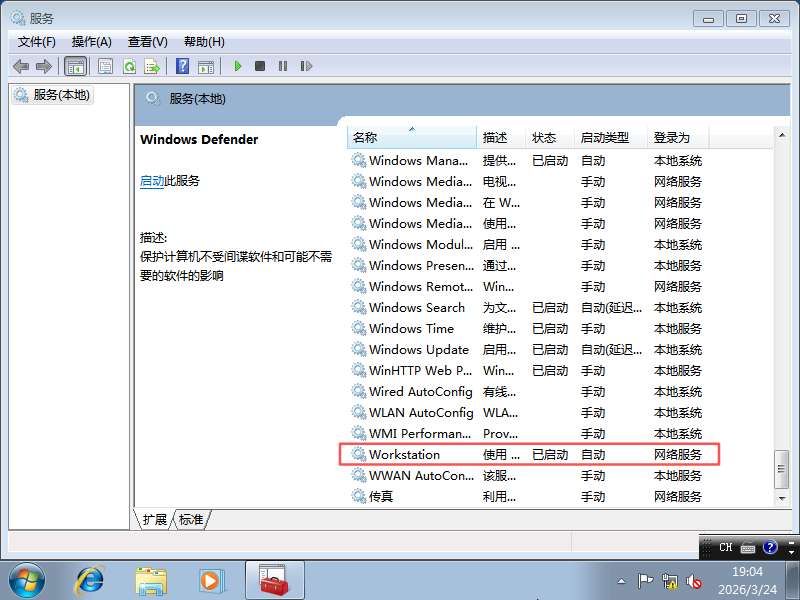Viewport: 800px width, 600px height.
Task: Click the Stop Service square button
Action: coord(260,66)
